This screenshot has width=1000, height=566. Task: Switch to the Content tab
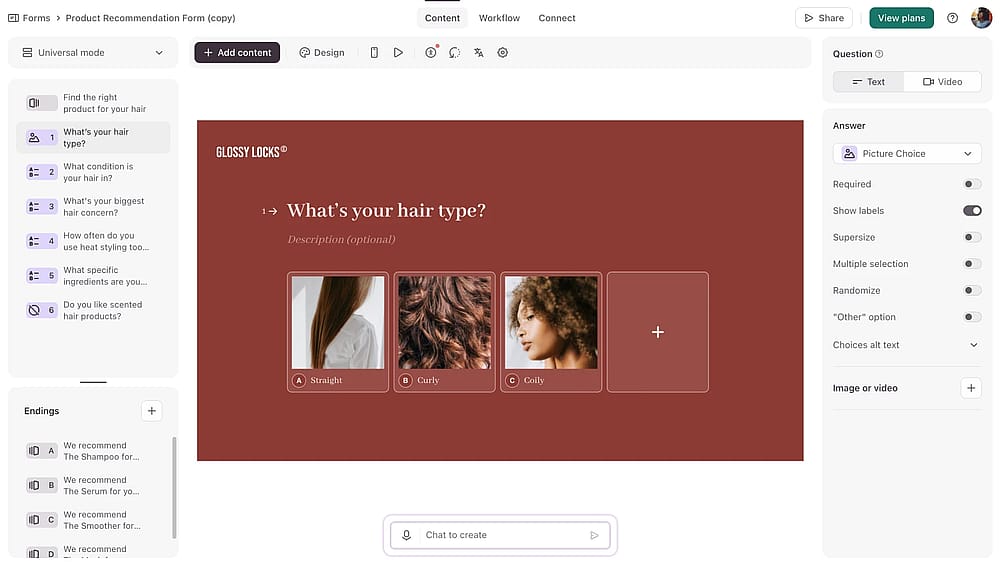point(442,18)
